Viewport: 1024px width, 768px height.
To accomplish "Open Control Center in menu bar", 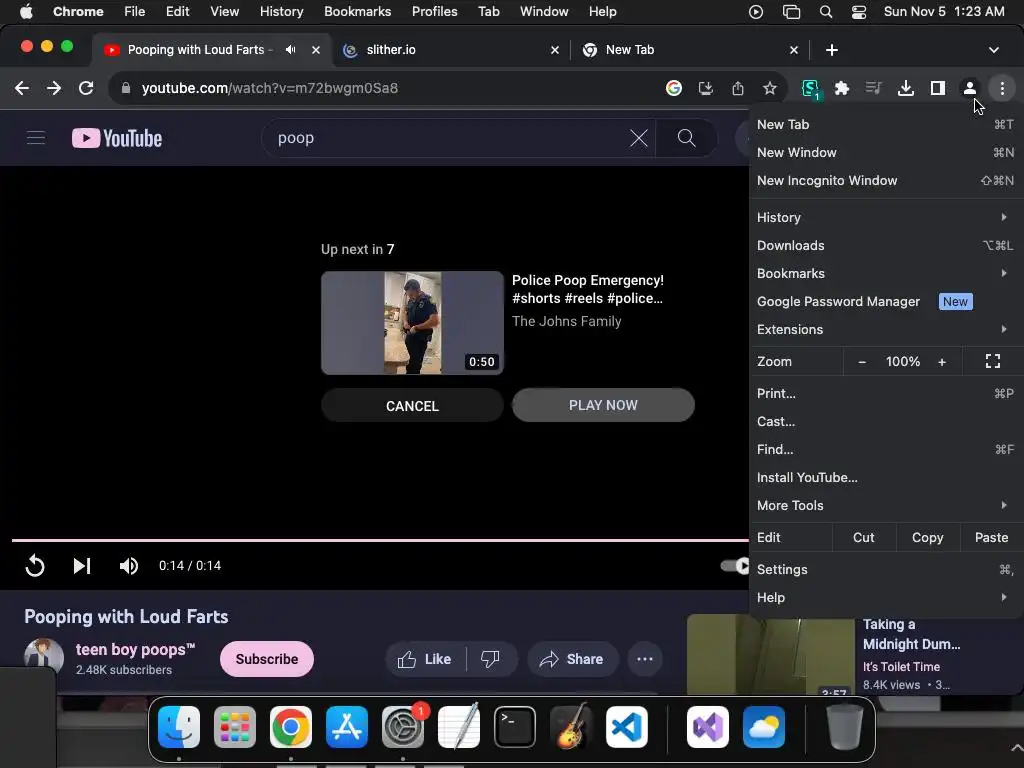I will 859,12.
